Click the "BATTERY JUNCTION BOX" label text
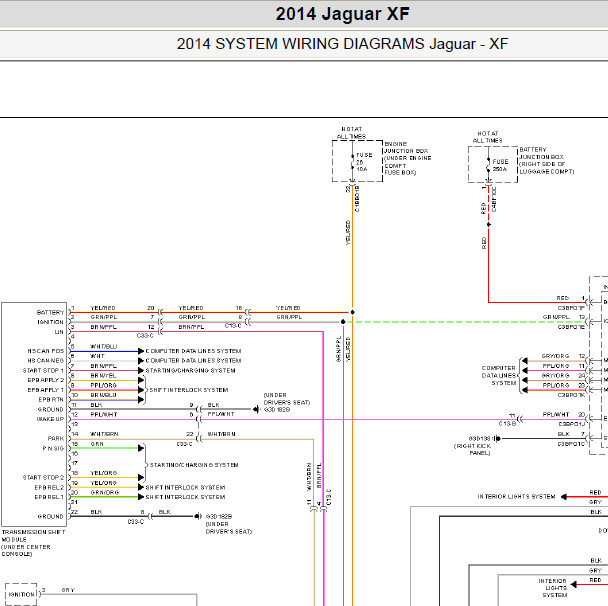This screenshot has width=608, height=606. click(541, 153)
